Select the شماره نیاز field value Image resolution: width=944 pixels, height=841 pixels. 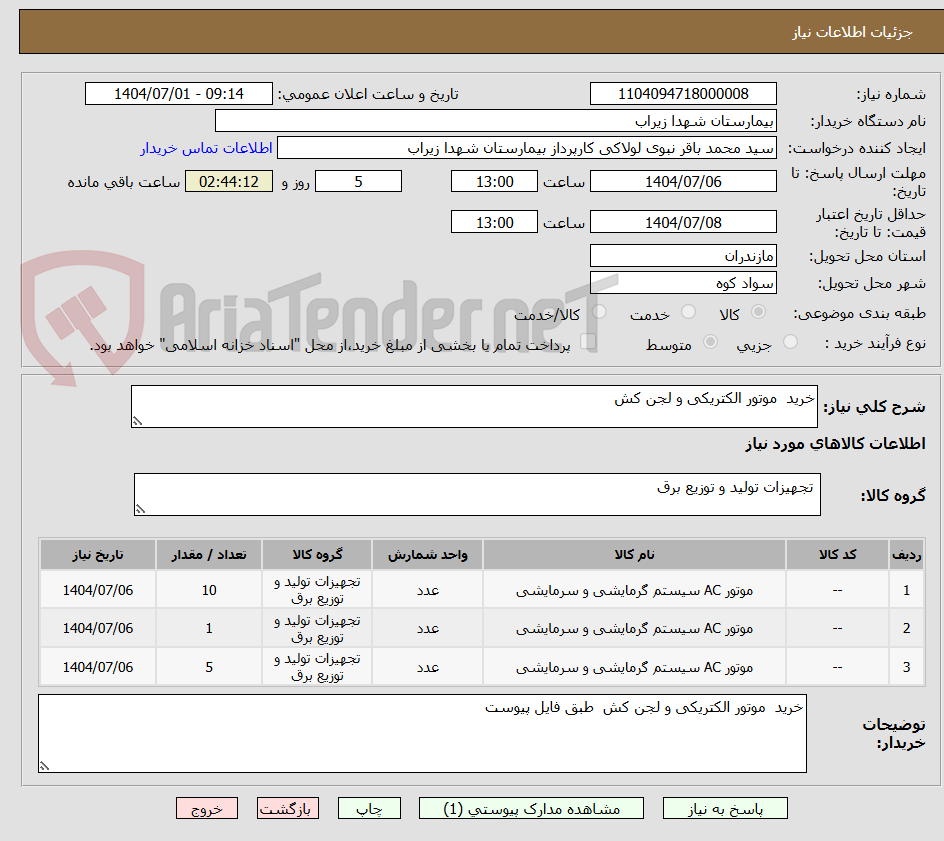[x=683, y=93]
